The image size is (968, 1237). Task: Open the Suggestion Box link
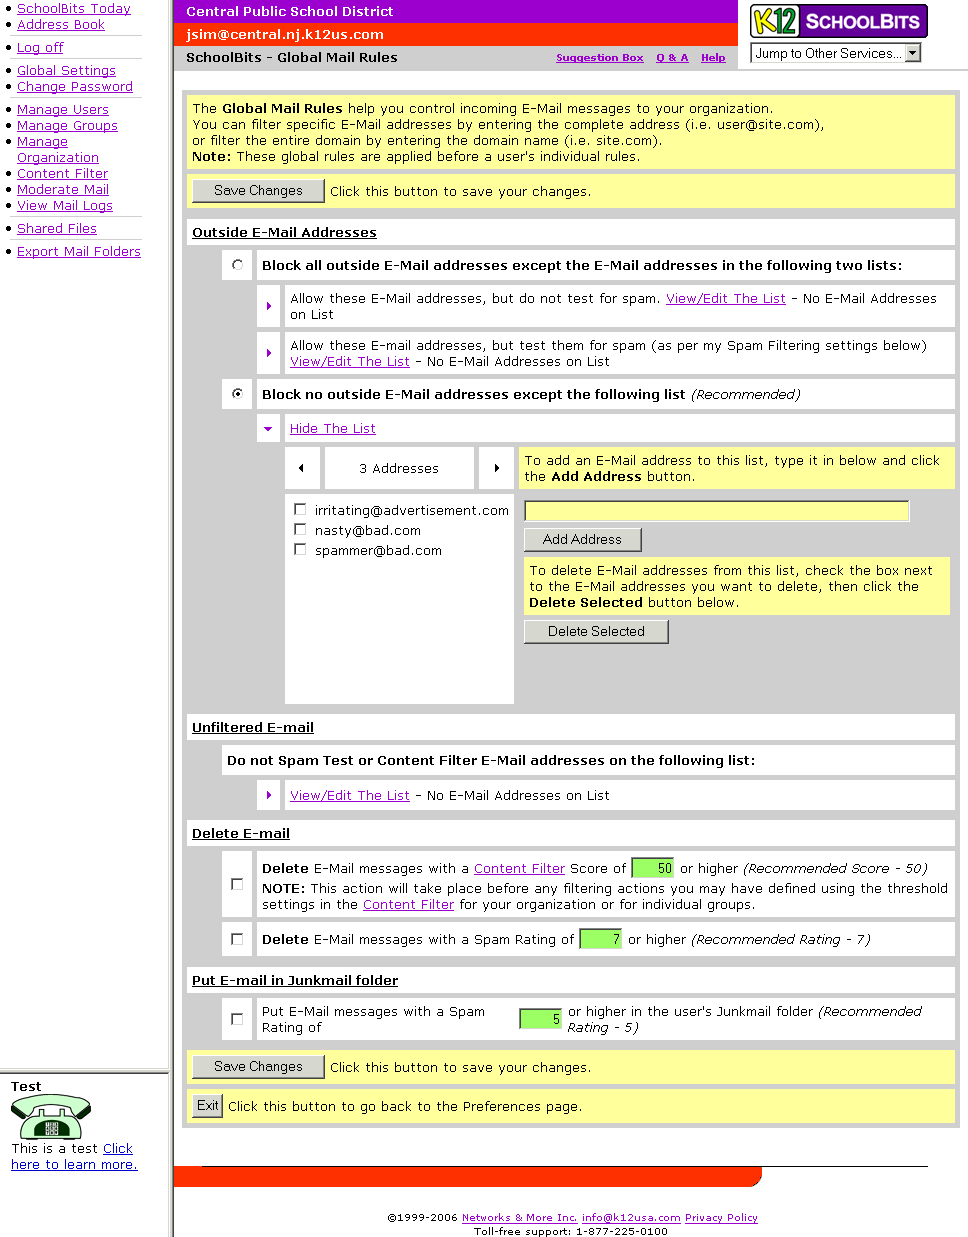point(600,58)
